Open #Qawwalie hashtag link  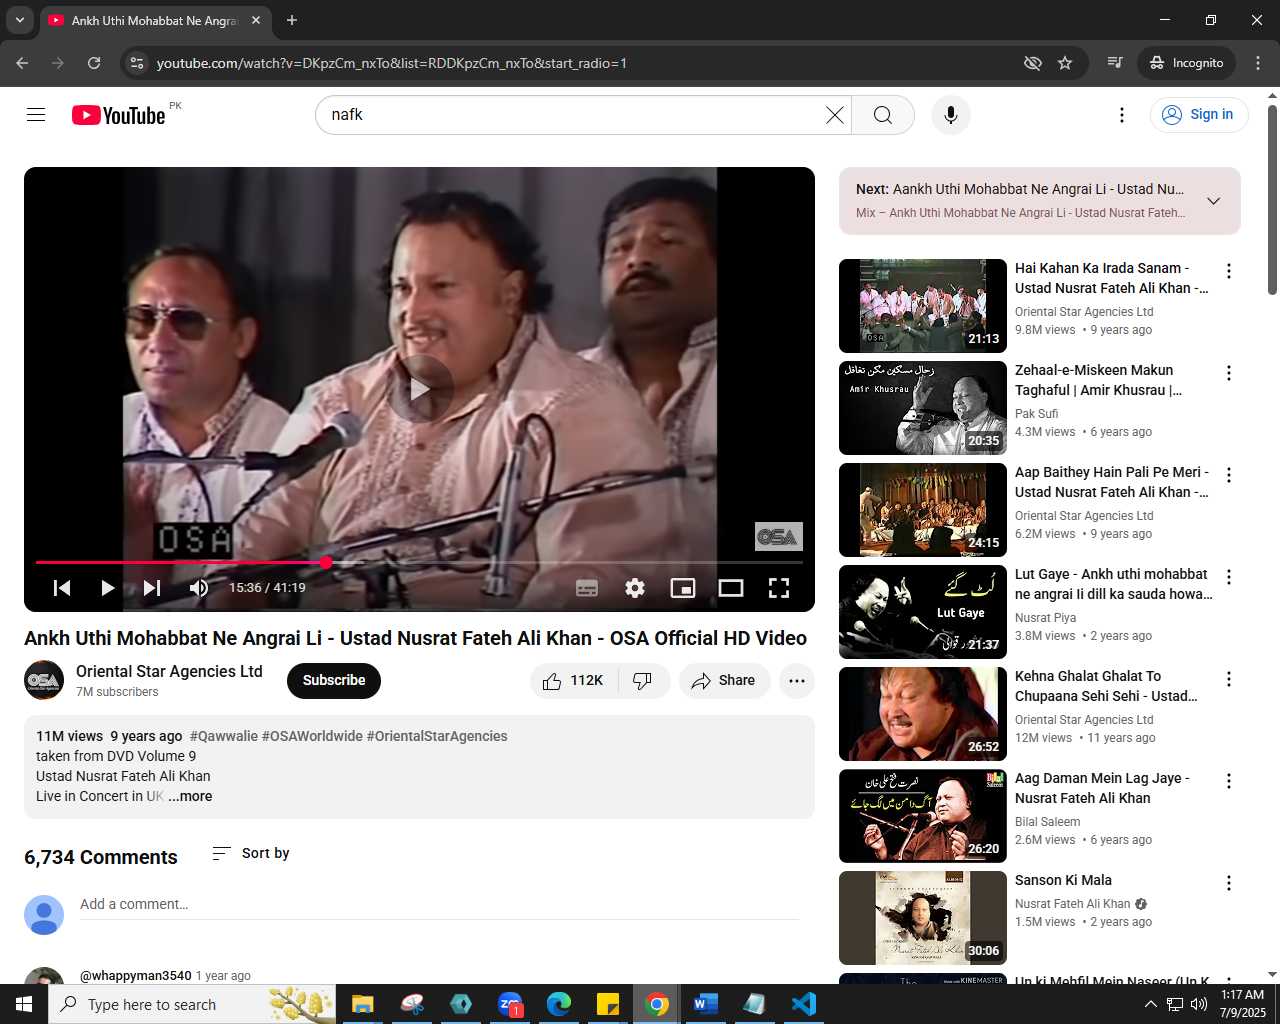[x=223, y=736]
